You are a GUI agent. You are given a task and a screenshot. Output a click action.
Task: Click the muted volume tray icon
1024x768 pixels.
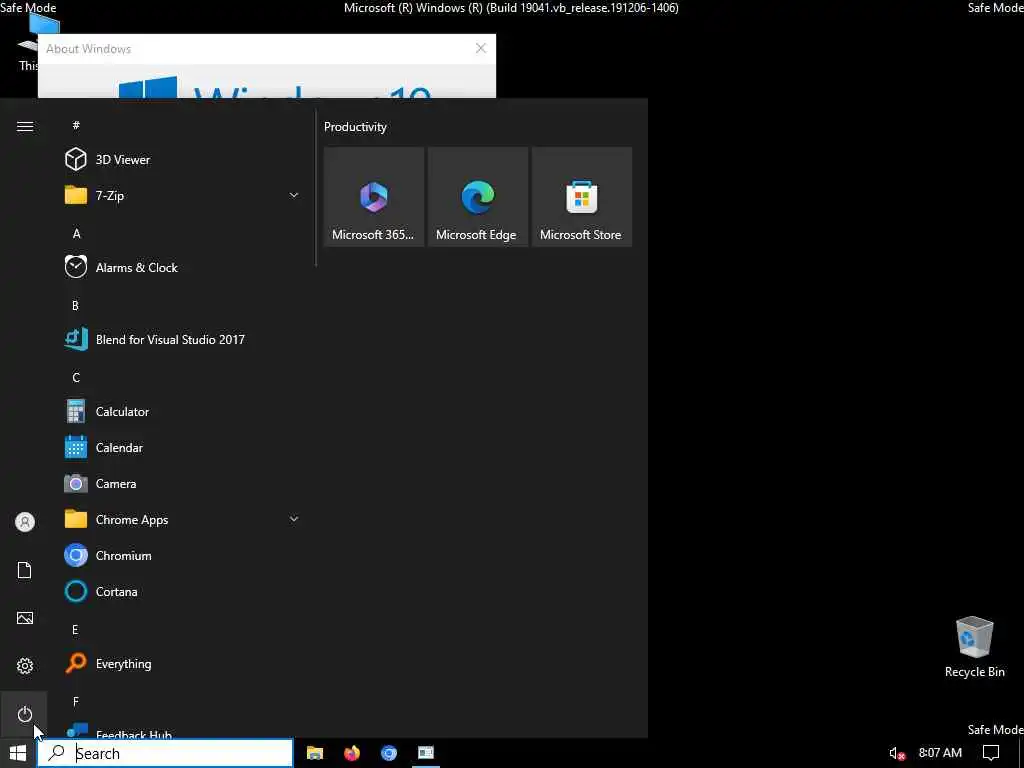897,753
